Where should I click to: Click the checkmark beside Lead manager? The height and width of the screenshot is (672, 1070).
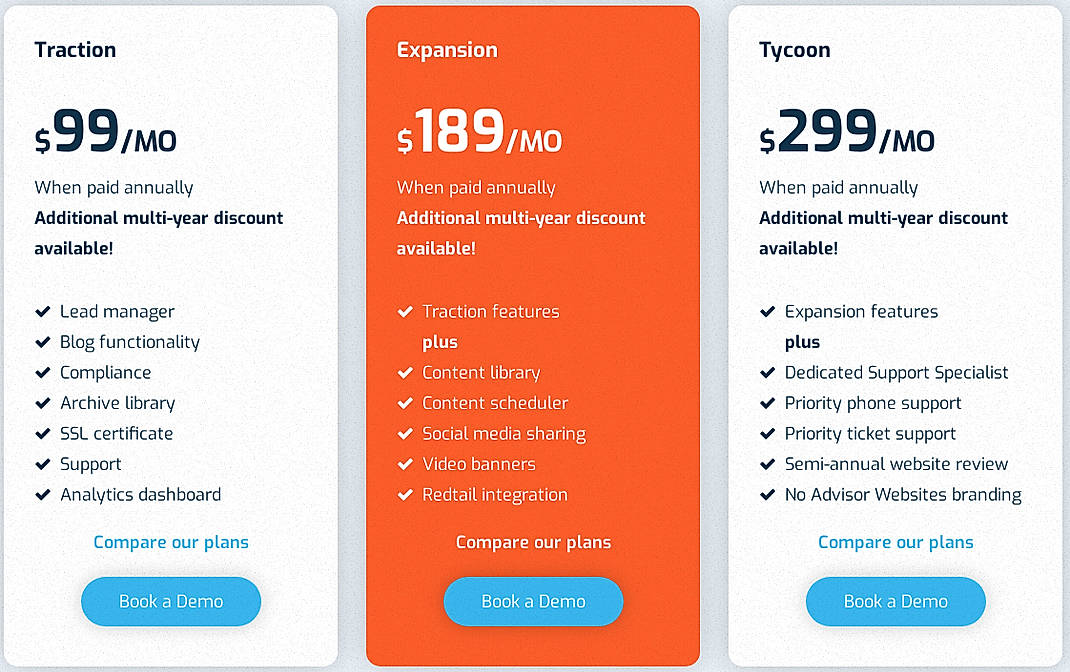tap(44, 312)
